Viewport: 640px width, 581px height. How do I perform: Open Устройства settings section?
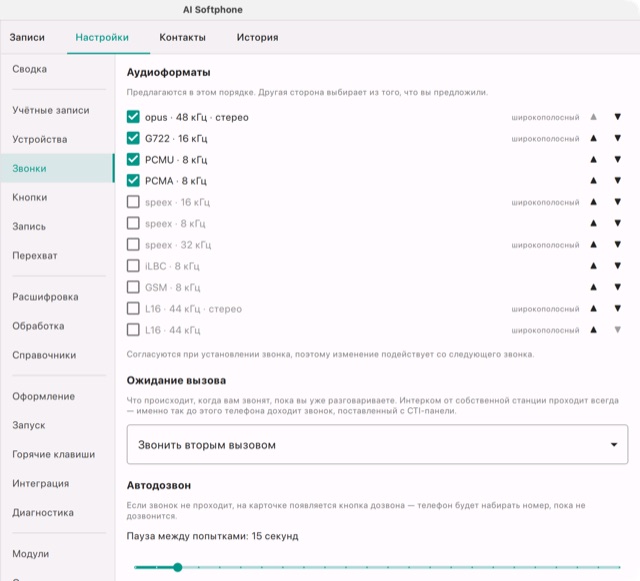[x=40, y=139]
